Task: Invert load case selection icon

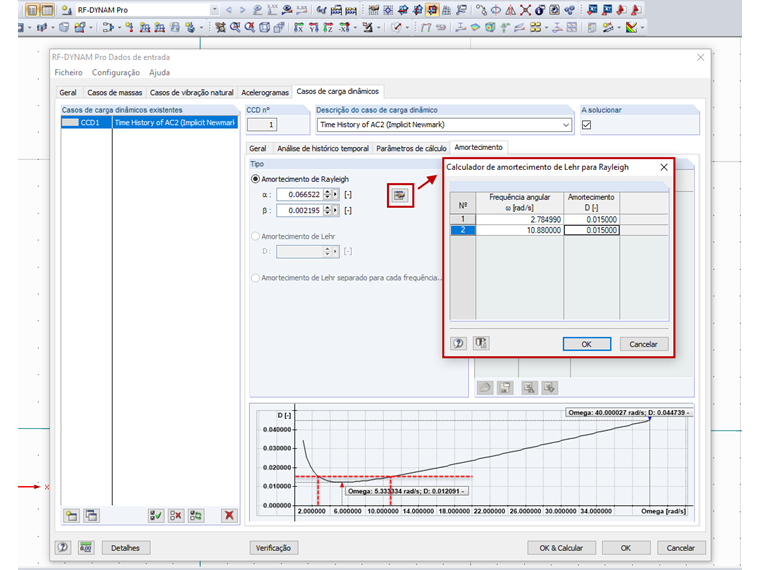Action: pyautogui.click(x=196, y=516)
